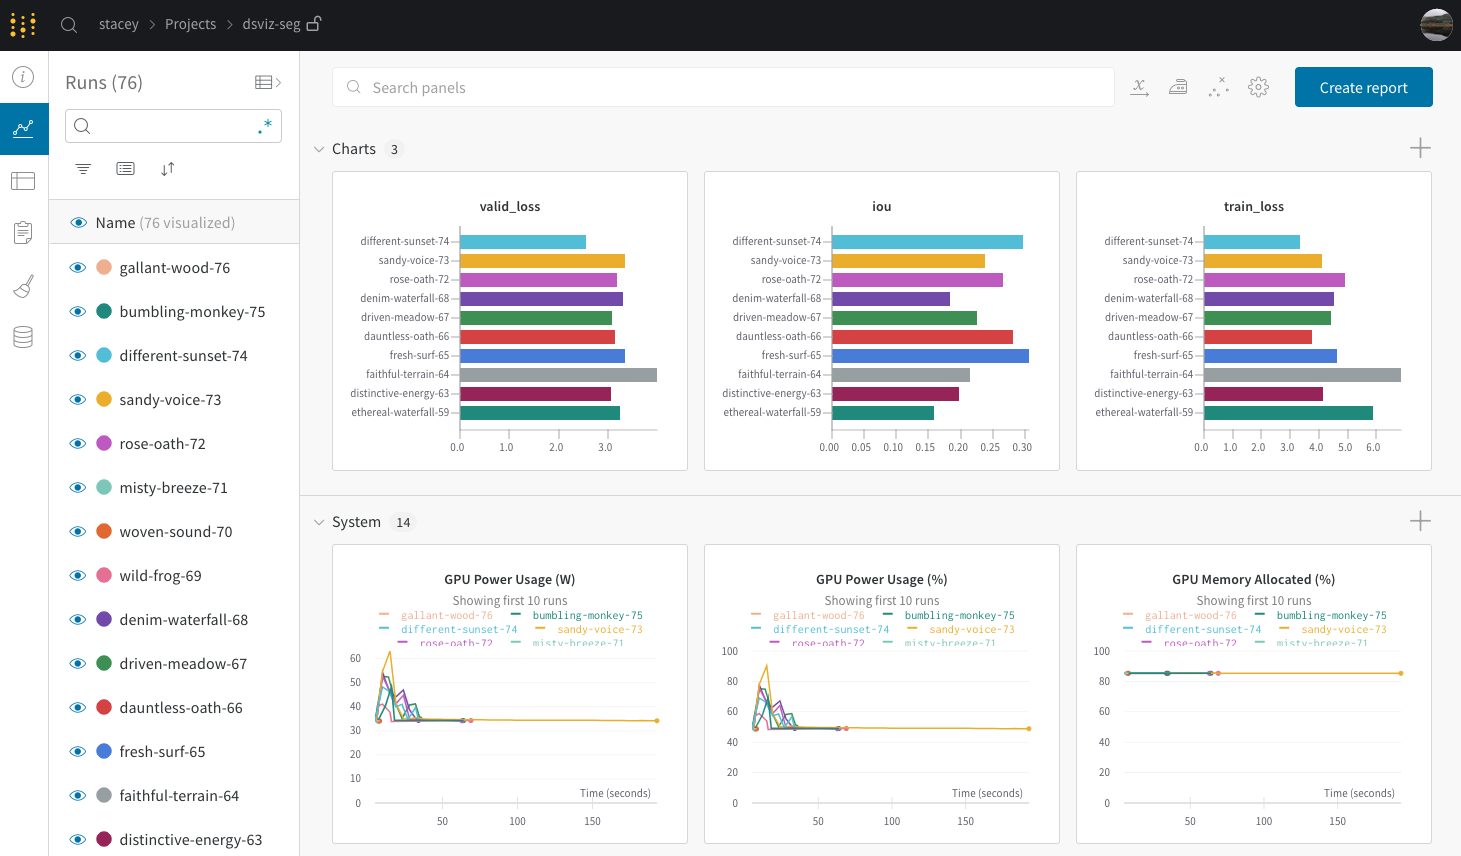Open the reports clipboard sidebar icon
This screenshot has width=1461, height=856.
click(23, 233)
